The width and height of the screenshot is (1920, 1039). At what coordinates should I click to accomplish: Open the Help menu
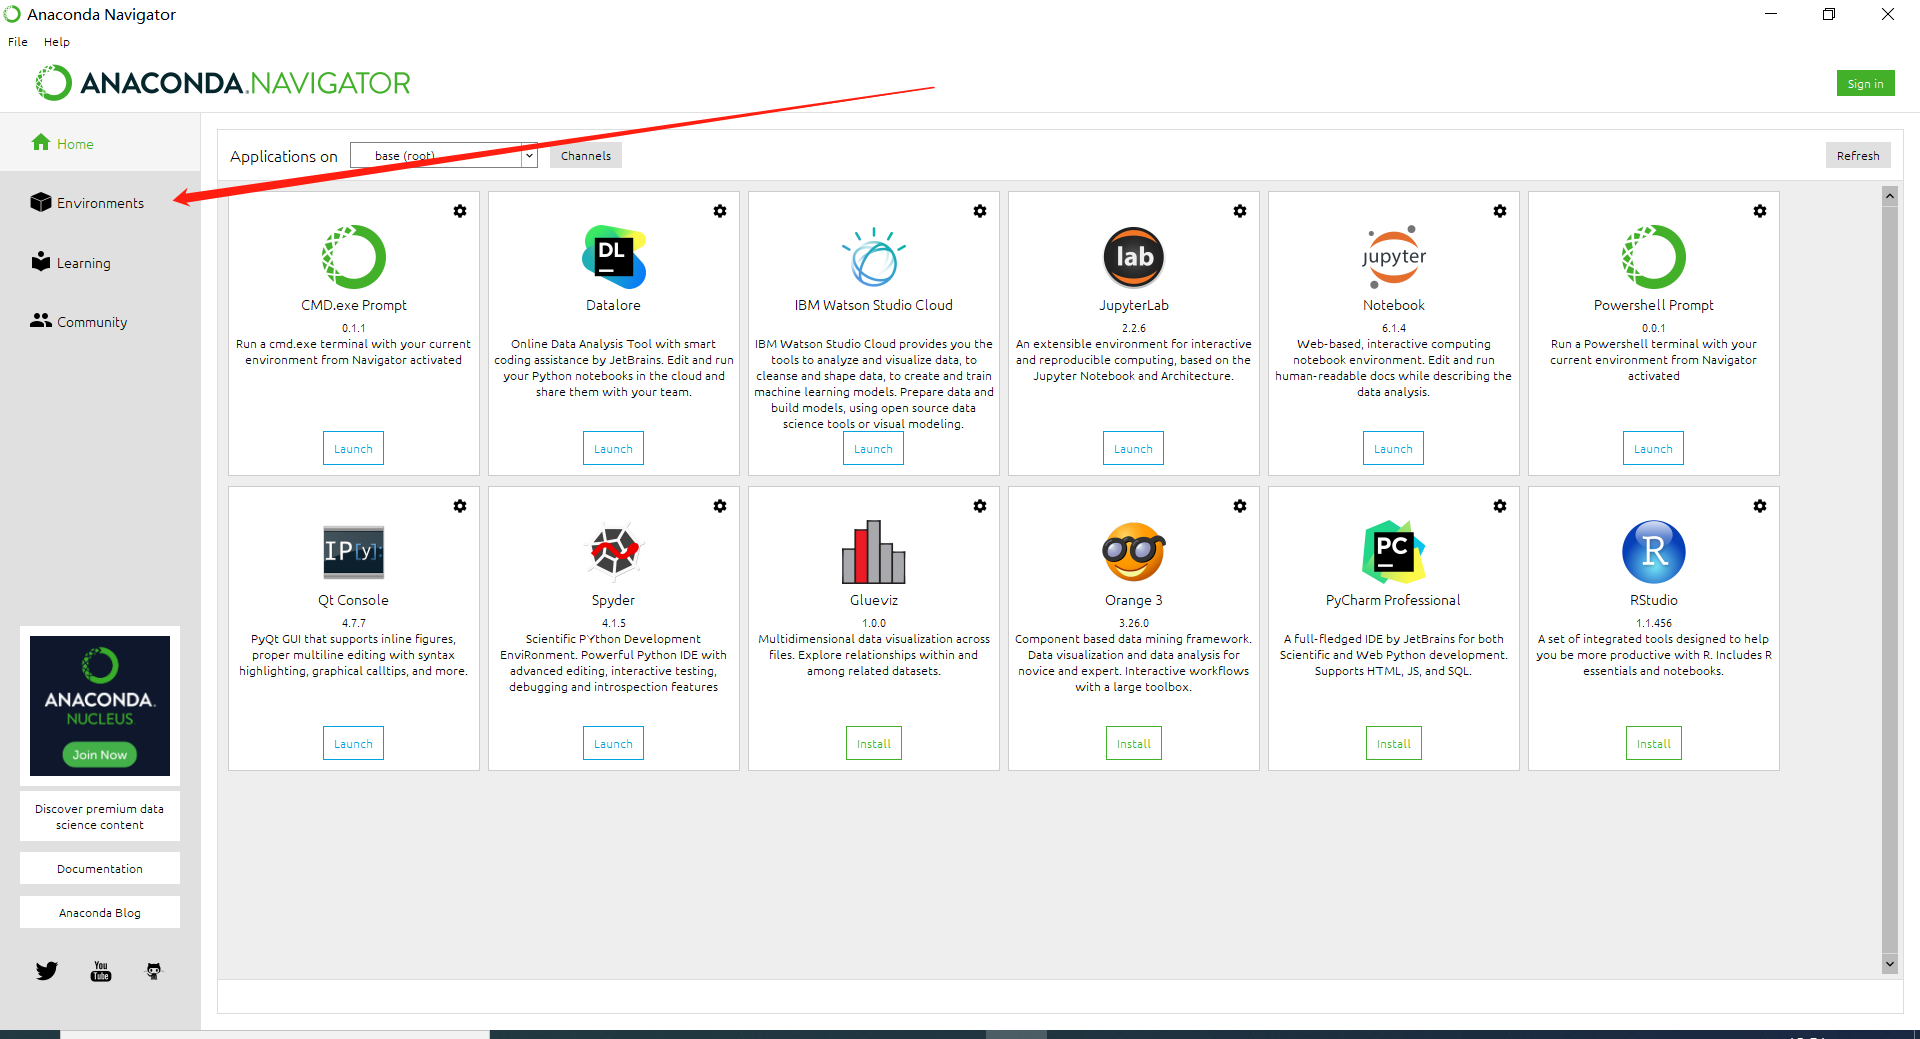click(57, 42)
